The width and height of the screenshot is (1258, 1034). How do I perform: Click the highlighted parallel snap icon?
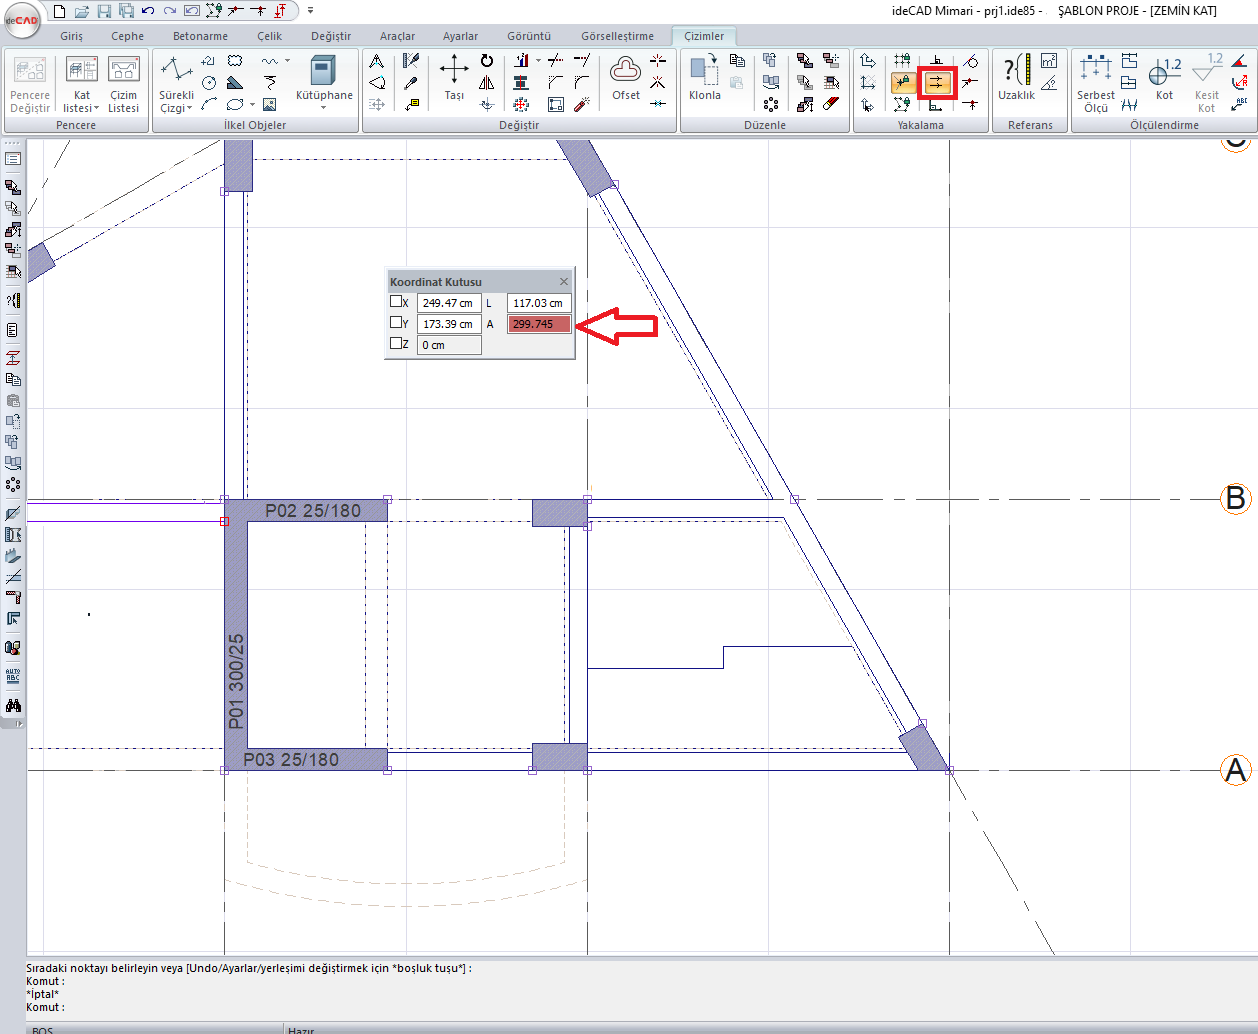937,83
